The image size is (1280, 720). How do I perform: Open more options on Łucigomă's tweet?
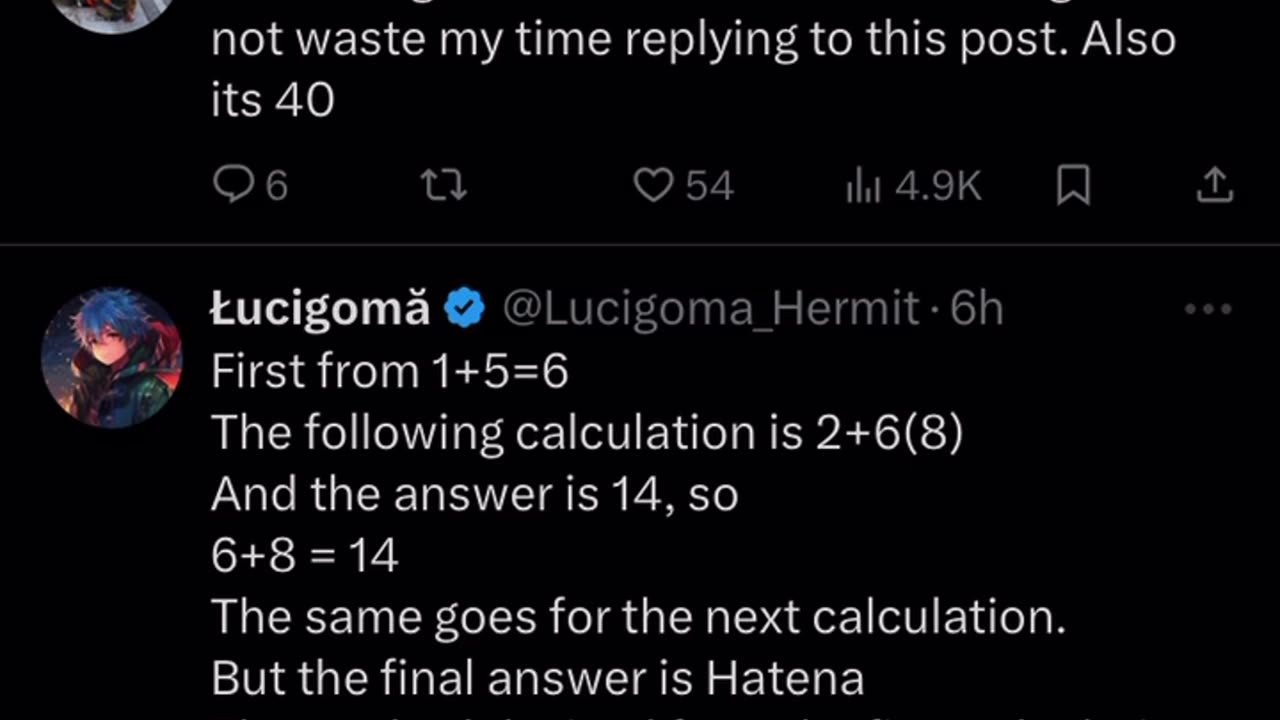pos(1208,309)
